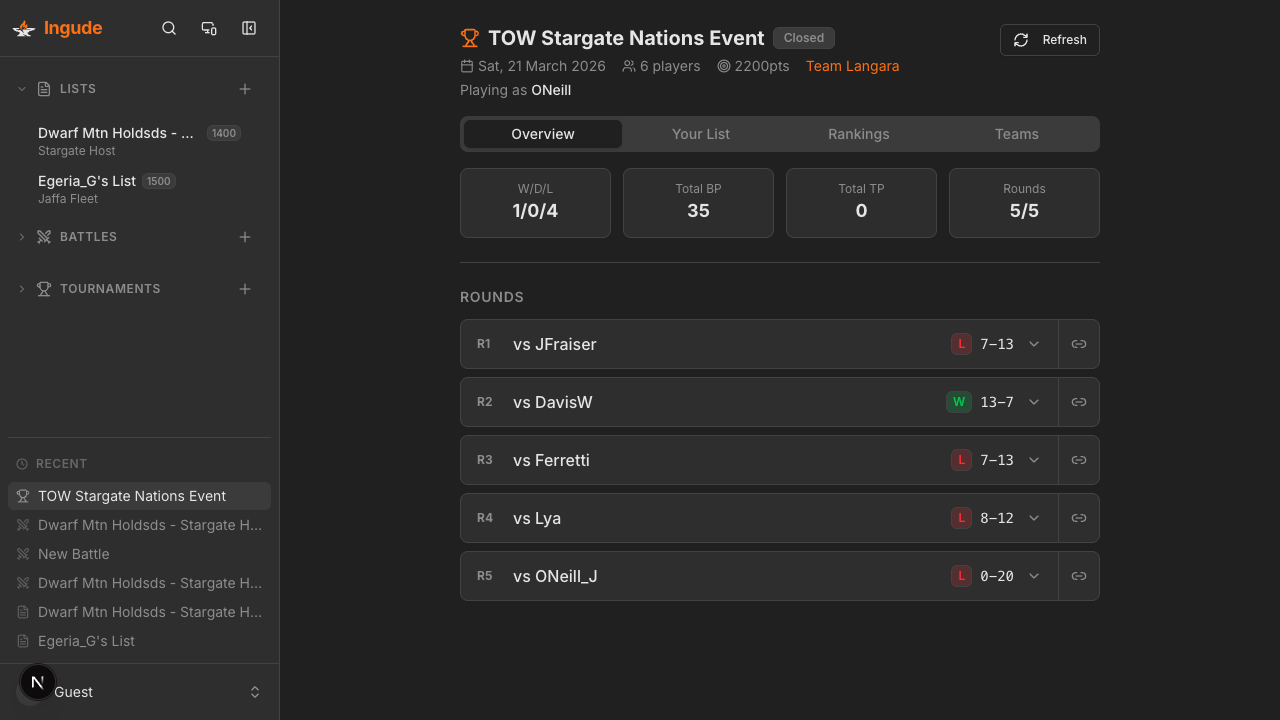Viewport: 1280px width, 720px height.
Task: Click the trophy icon beside TOURNAMENTS
Action: point(43,288)
